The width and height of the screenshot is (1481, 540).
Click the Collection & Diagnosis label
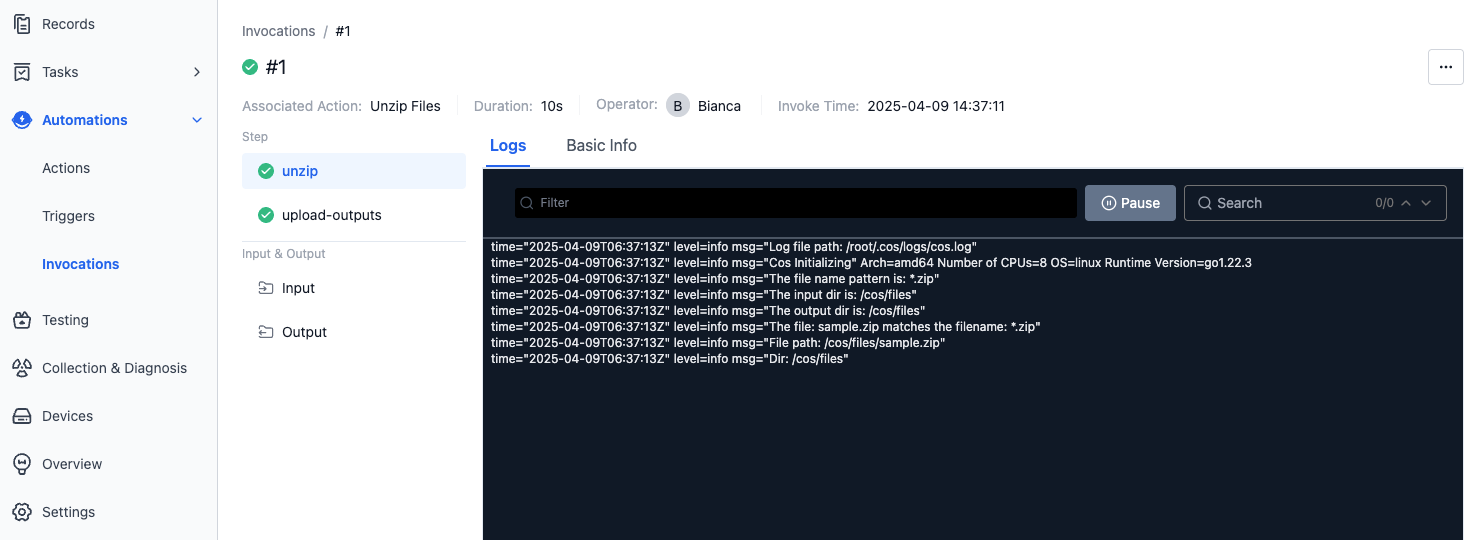point(114,368)
